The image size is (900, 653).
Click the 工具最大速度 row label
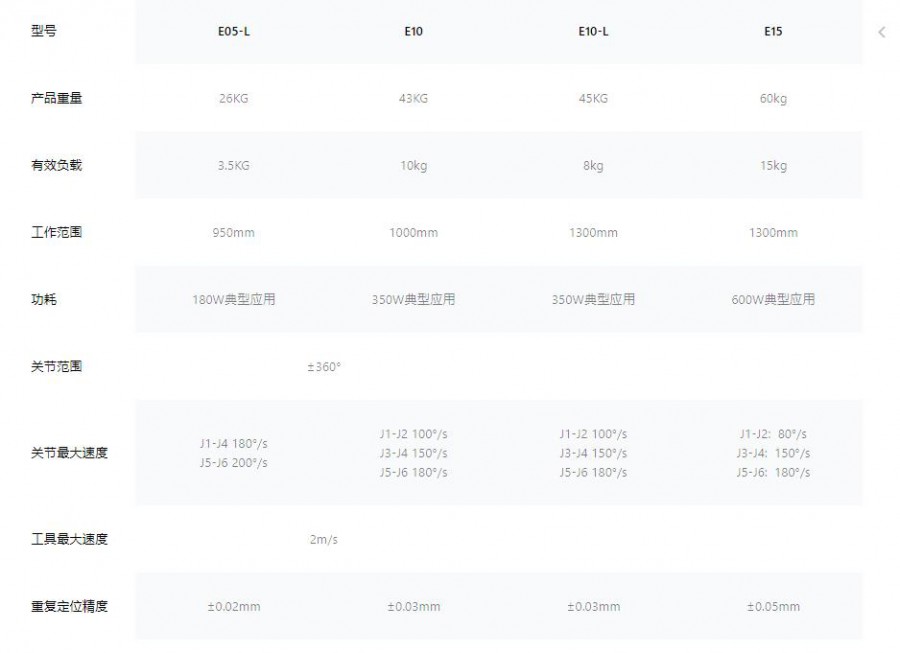coord(69,540)
